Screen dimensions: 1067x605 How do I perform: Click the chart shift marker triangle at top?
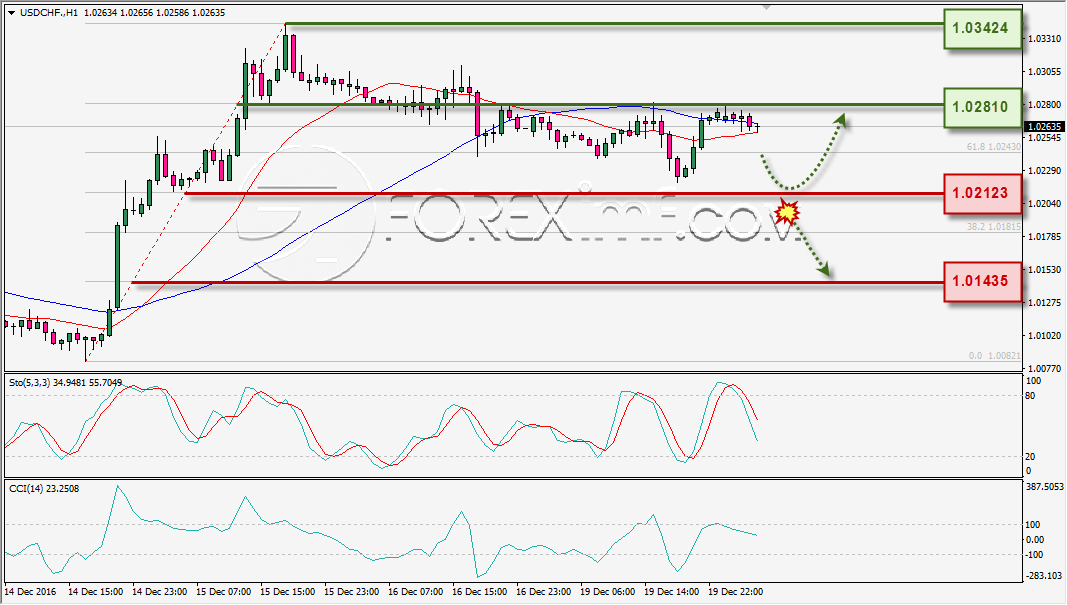click(767, 7)
